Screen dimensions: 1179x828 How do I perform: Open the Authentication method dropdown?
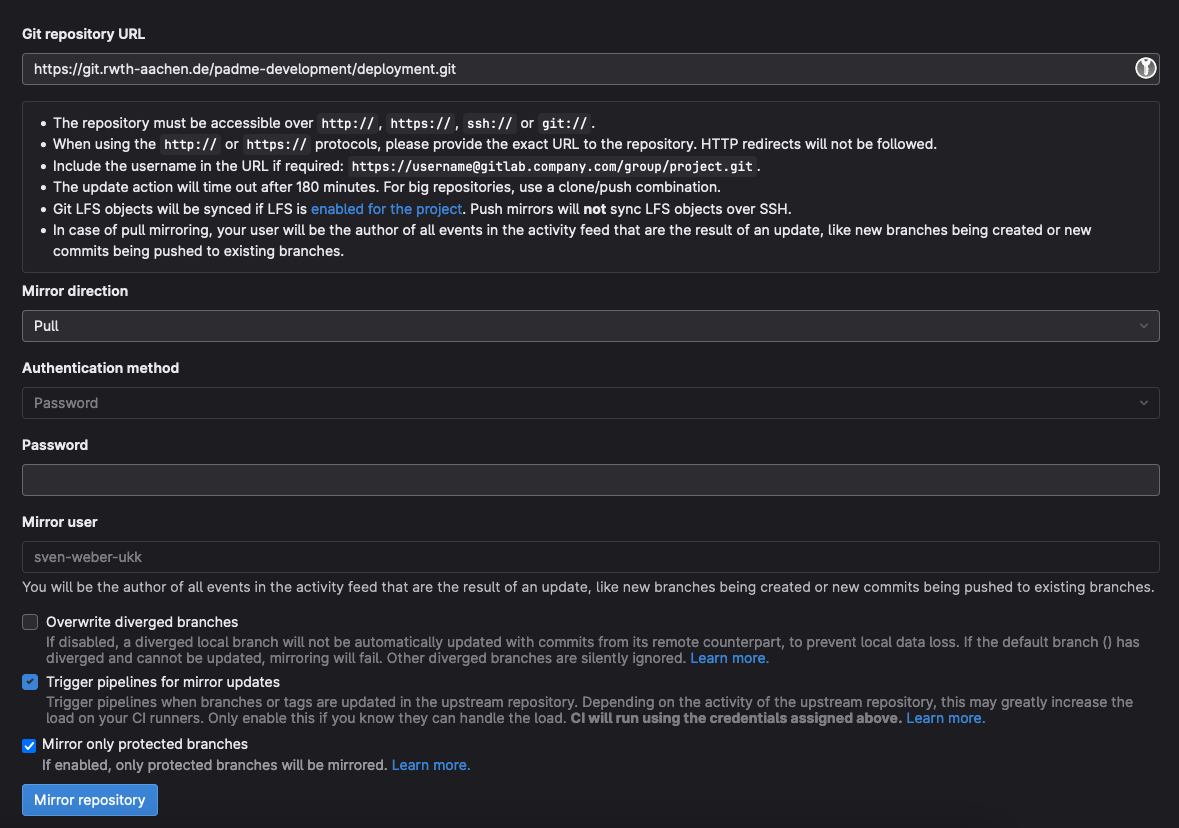coord(590,403)
